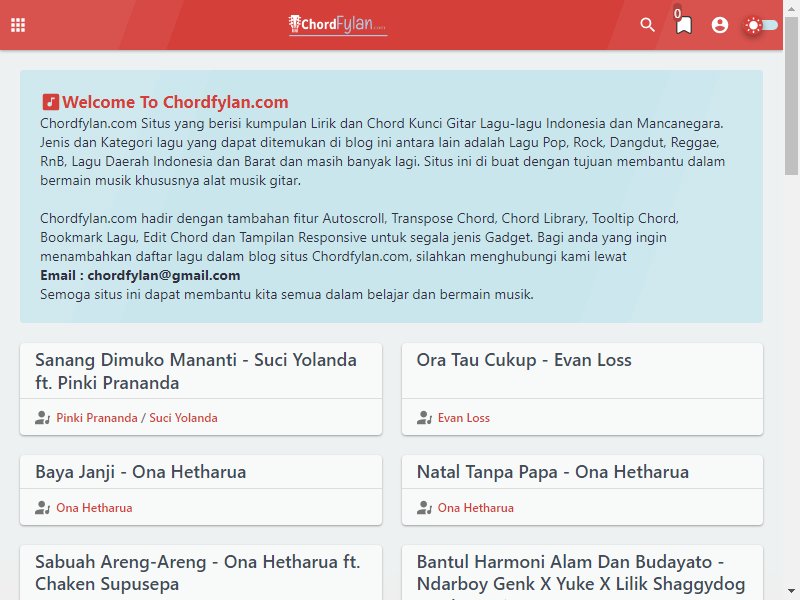The height and width of the screenshot is (600, 800).
Task: Toggle the light/dark mode switch
Action: tap(761, 25)
